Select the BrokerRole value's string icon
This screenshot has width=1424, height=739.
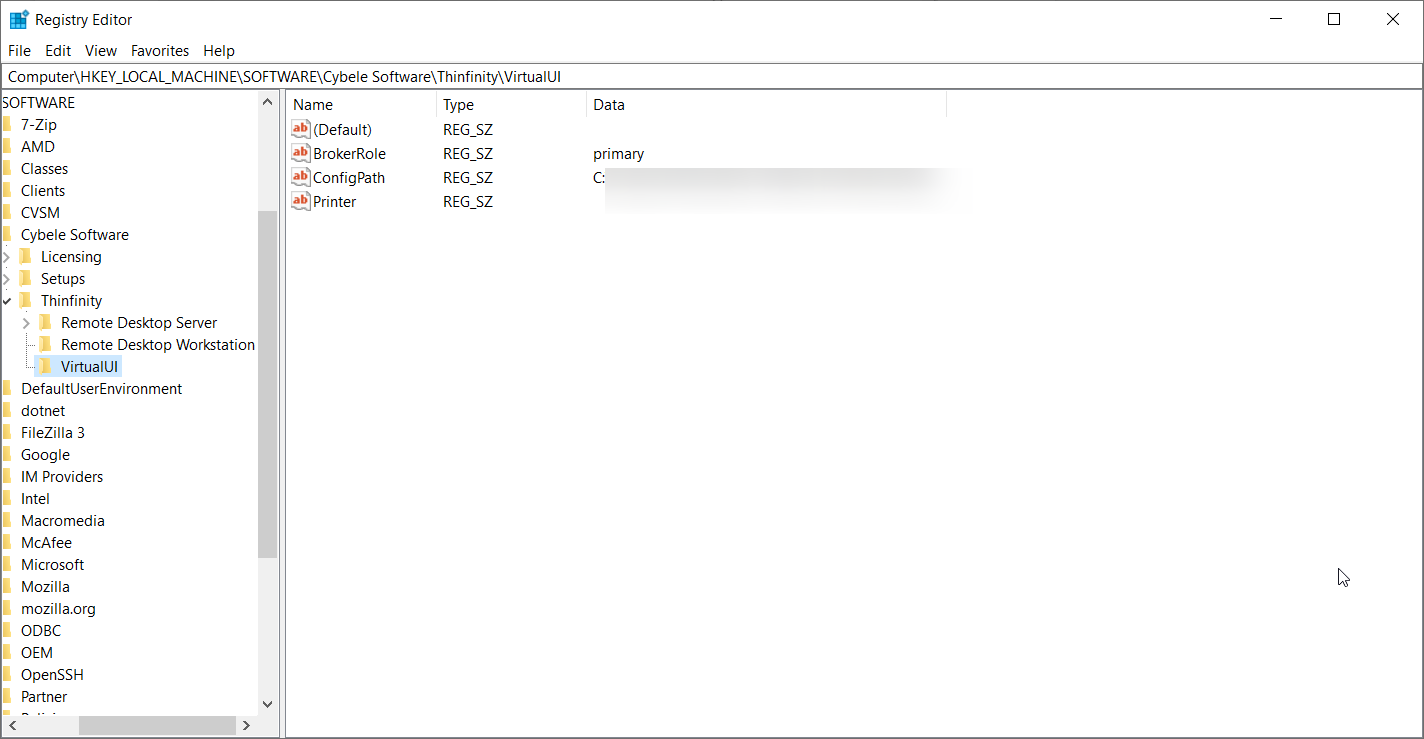[301, 153]
